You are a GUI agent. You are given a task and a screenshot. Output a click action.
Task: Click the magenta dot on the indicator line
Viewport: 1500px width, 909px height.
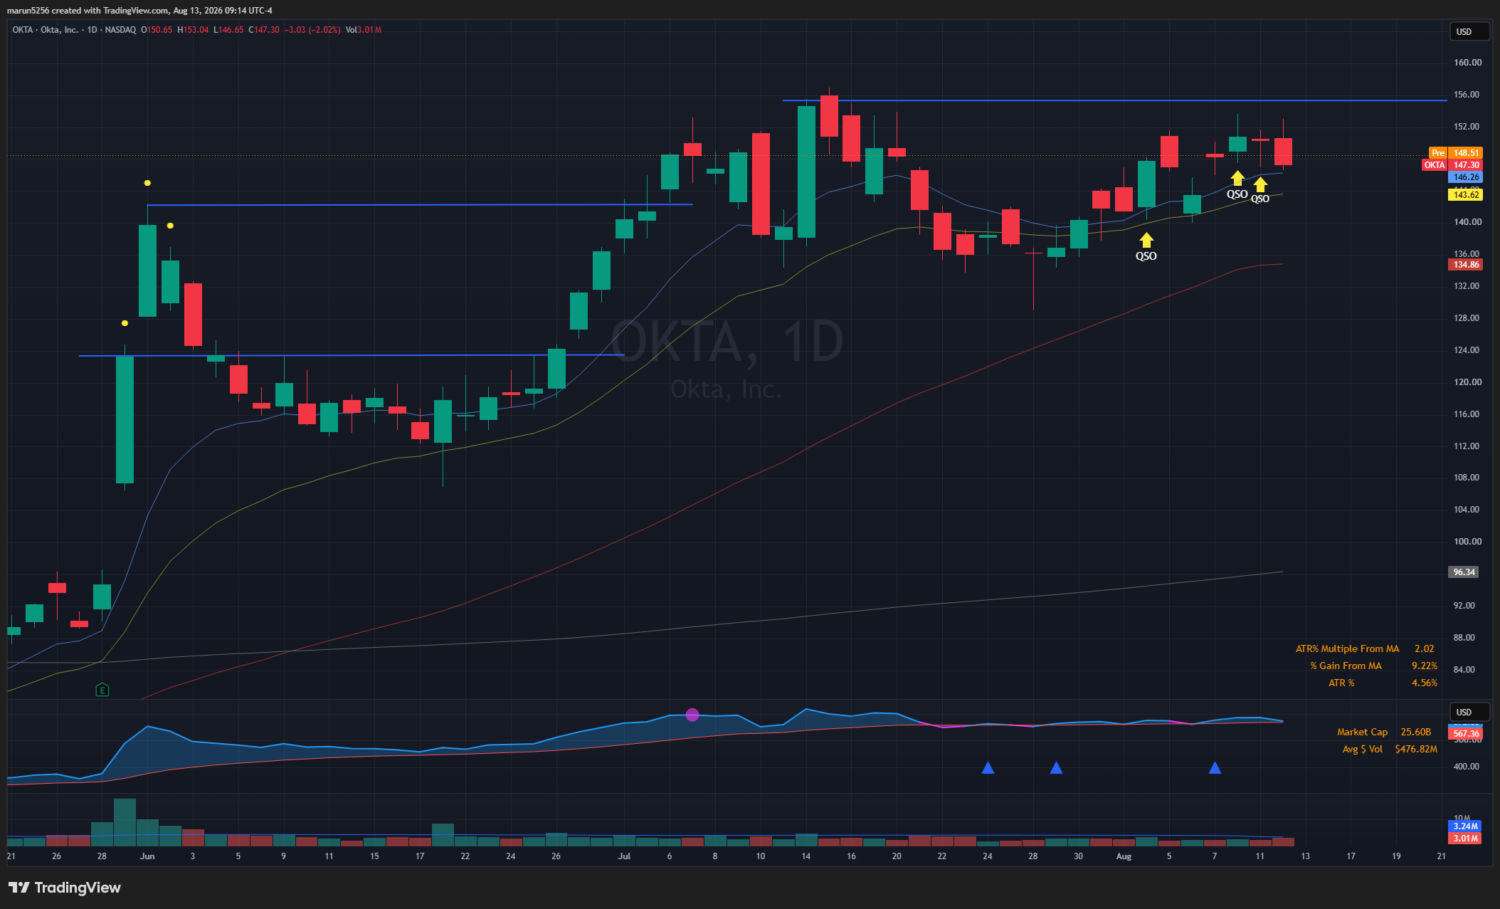[x=692, y=715]
